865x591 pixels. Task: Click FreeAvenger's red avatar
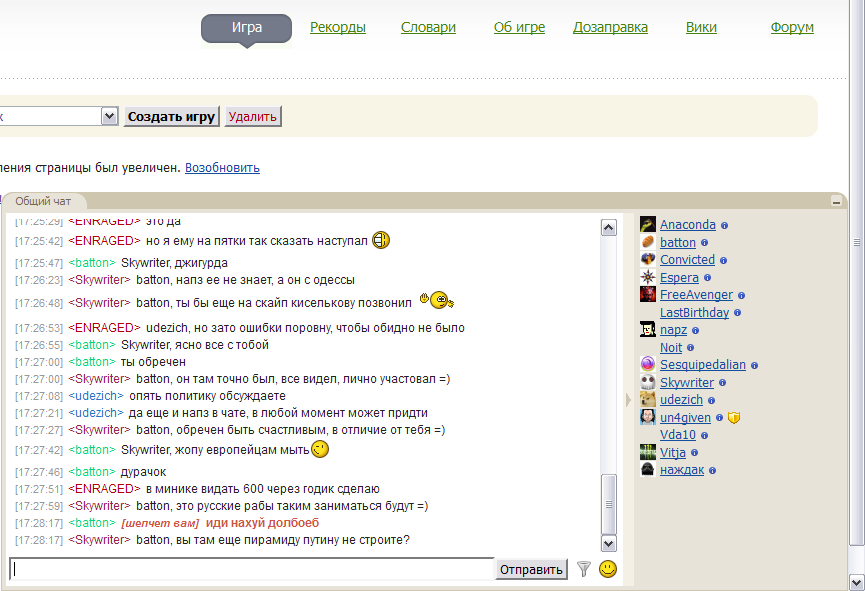648,294
